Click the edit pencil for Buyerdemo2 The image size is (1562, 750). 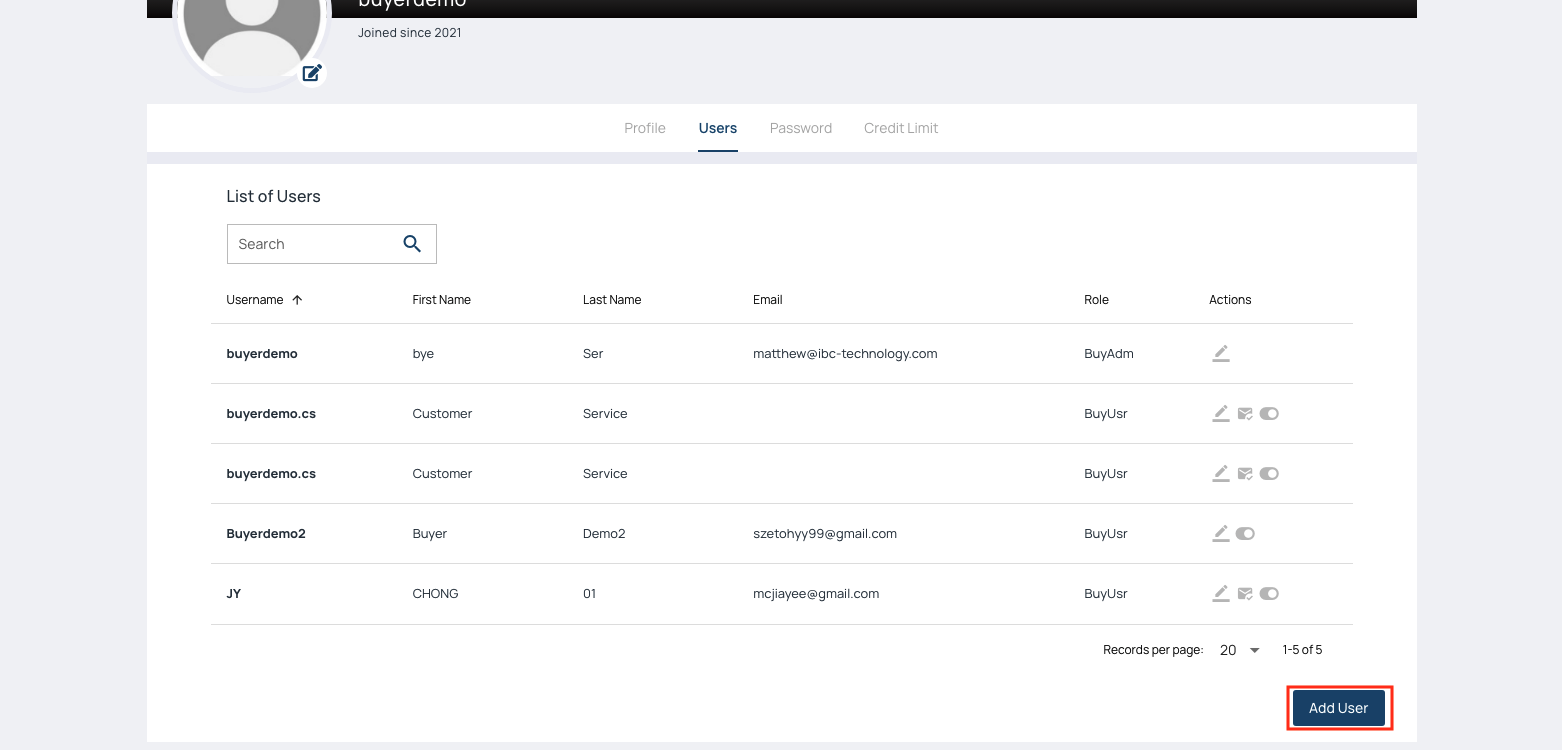point(1220,534)
